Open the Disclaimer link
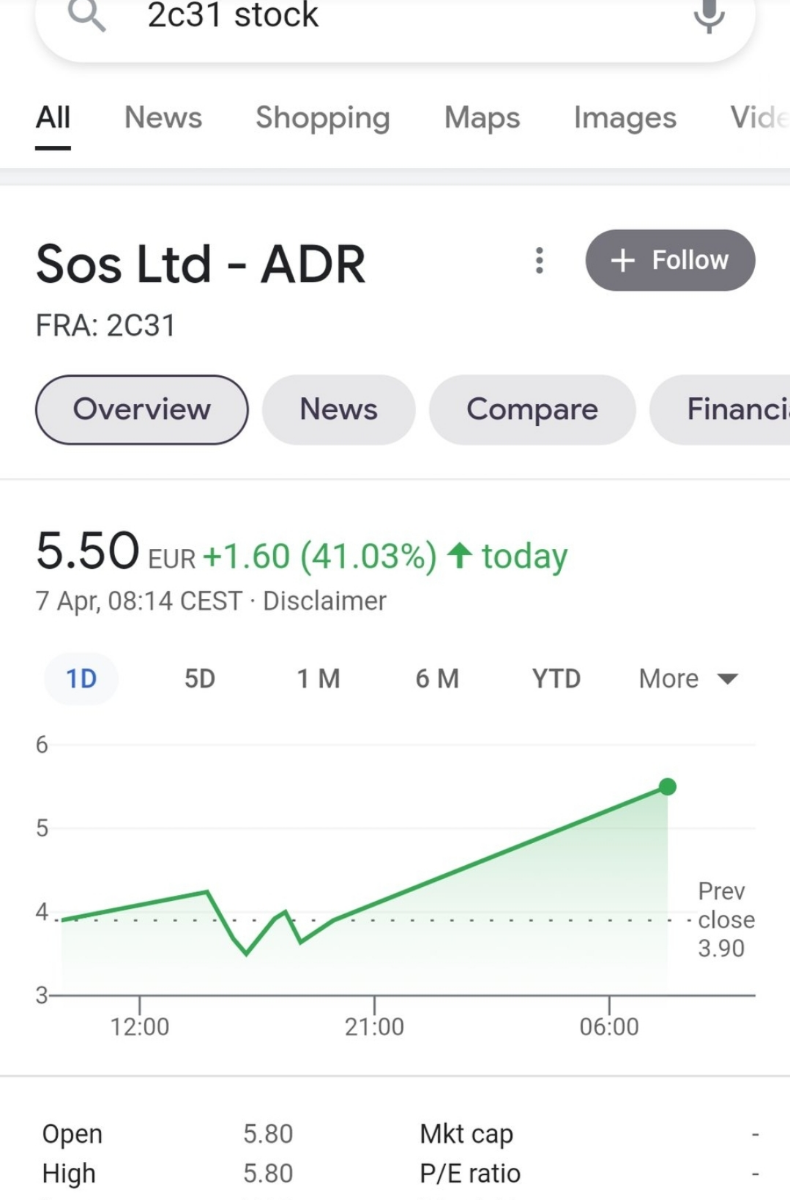The width and height of the screenshot is (790, 1200). (x=324, y=601)
